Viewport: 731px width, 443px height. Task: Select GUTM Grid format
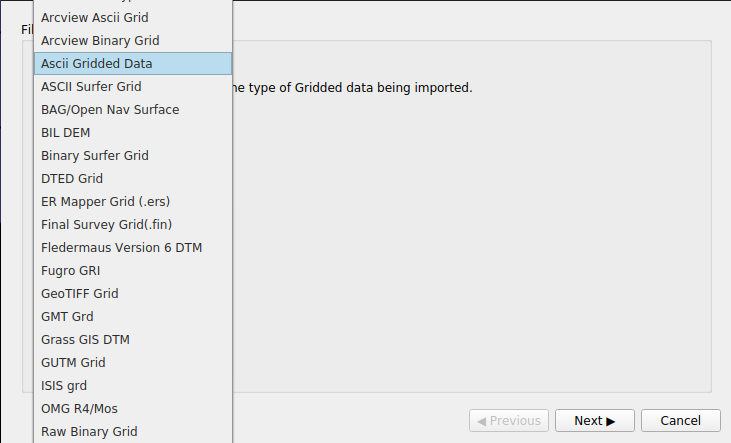coord(73,362)
